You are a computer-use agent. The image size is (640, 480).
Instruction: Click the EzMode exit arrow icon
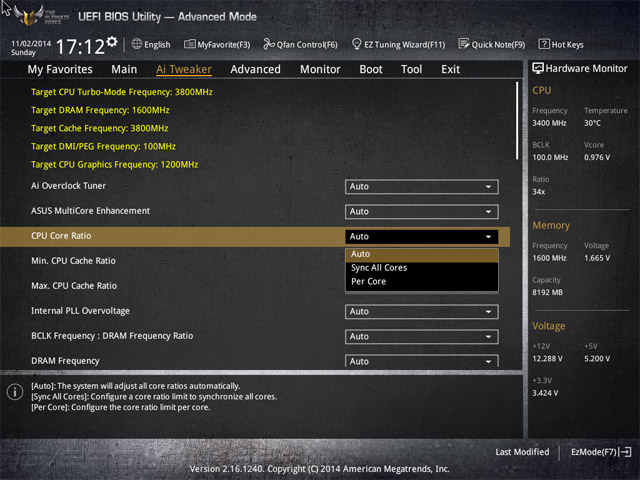coord(626,452)
